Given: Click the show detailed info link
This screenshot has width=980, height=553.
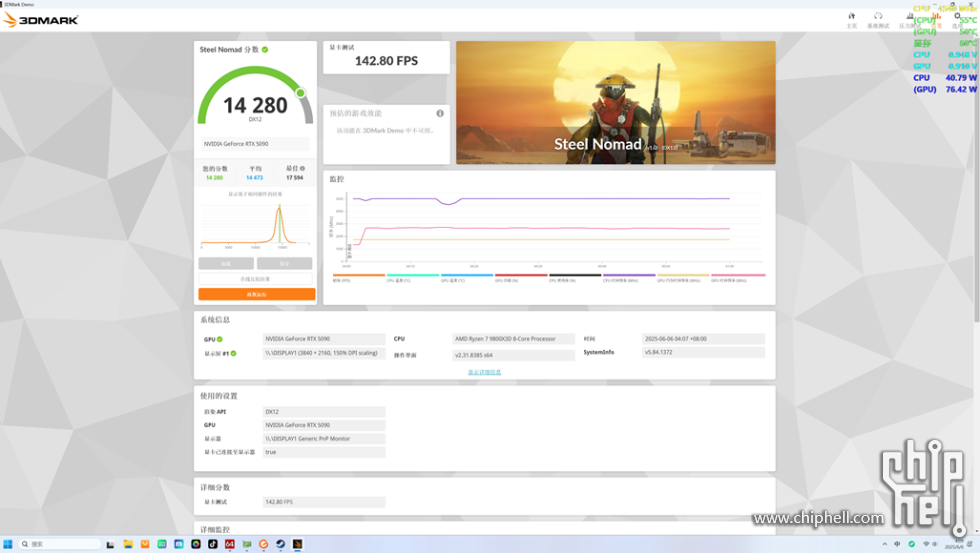Looking at the screenshot, I should (484, 372).
